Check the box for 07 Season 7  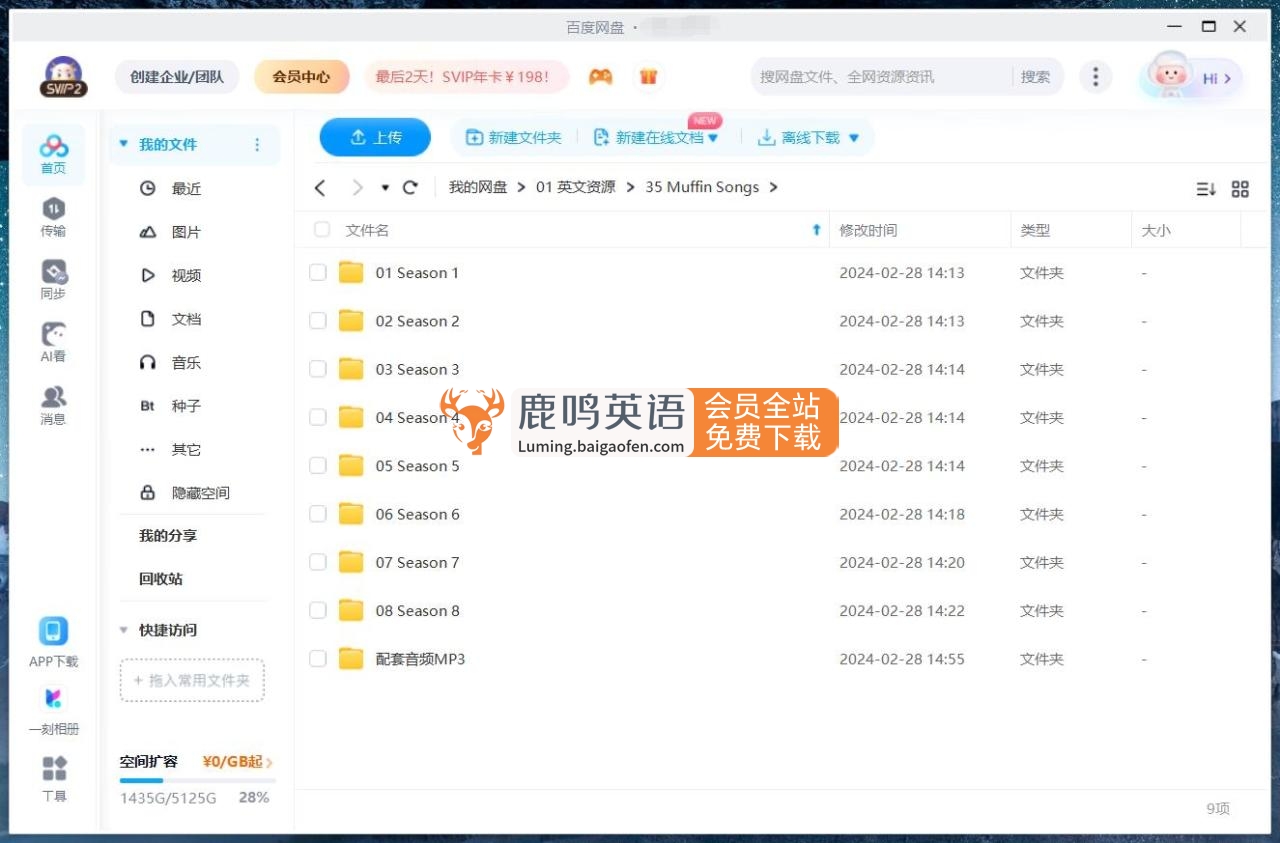point(318,562)
